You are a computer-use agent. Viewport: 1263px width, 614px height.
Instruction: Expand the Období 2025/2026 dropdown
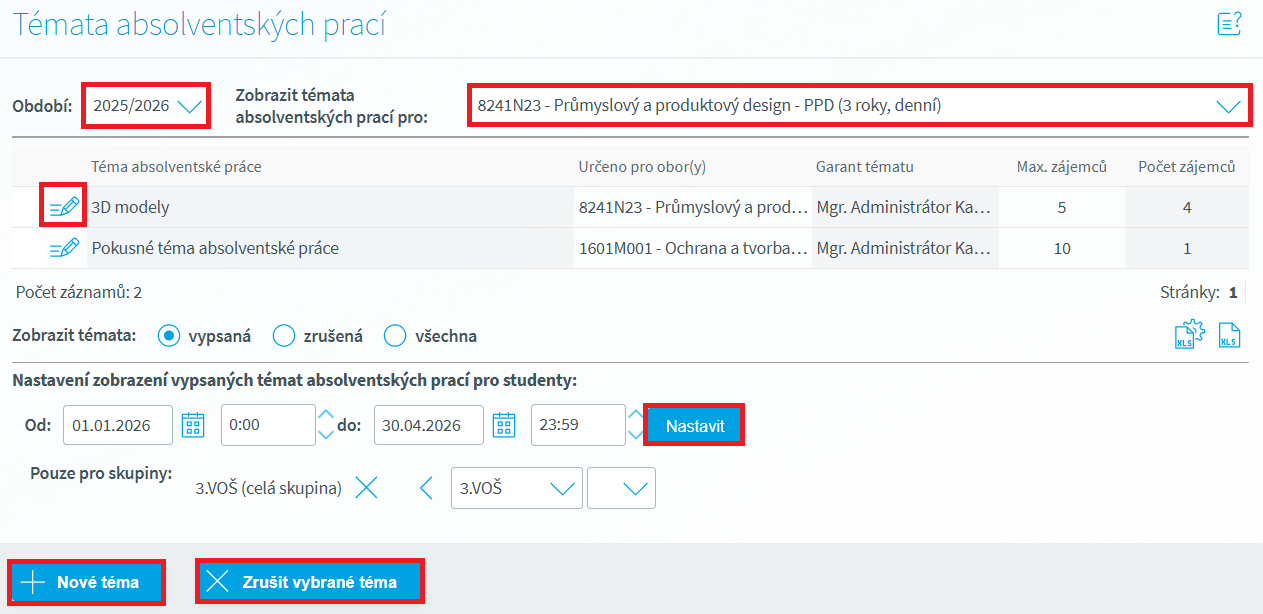point(146,105)
